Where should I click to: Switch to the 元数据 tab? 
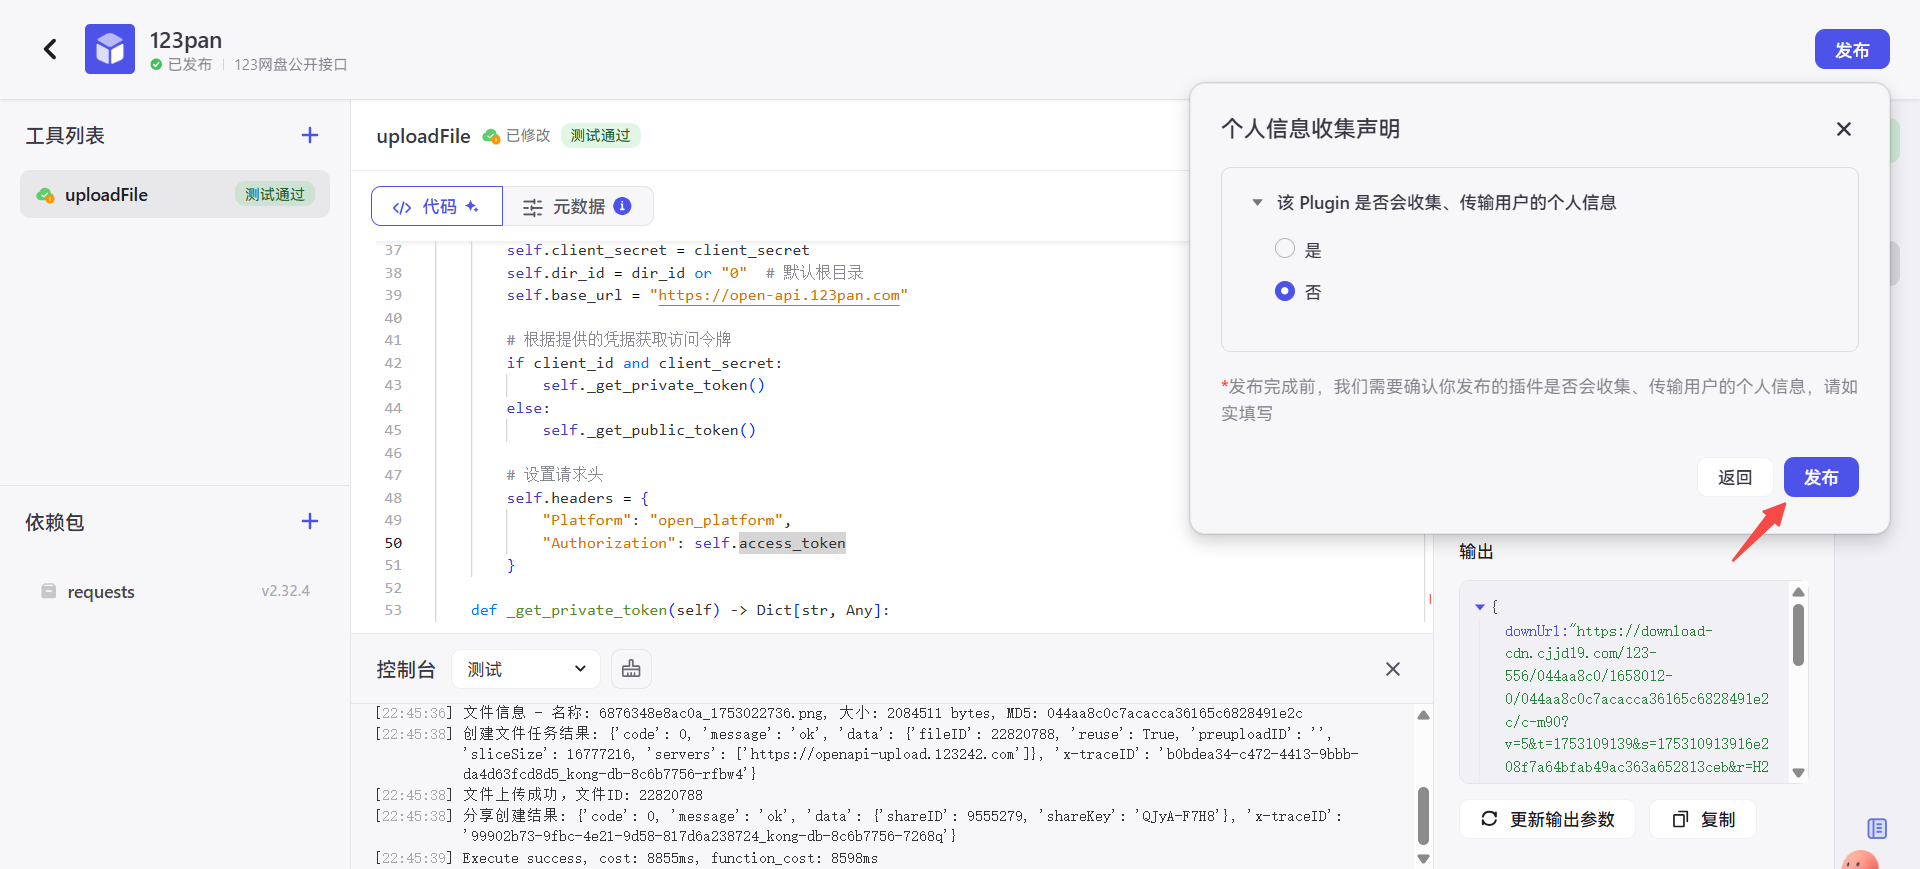578,206
